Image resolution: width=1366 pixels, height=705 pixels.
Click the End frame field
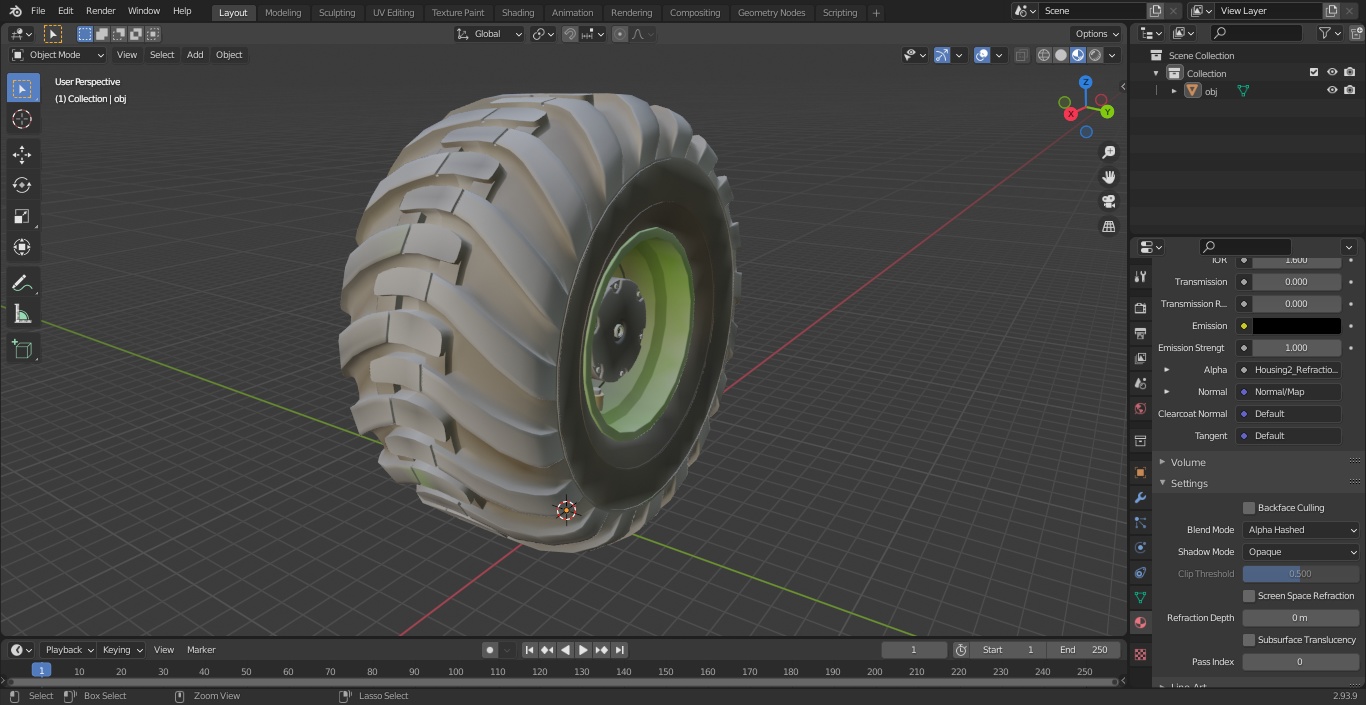click(x=1083, y=650)
